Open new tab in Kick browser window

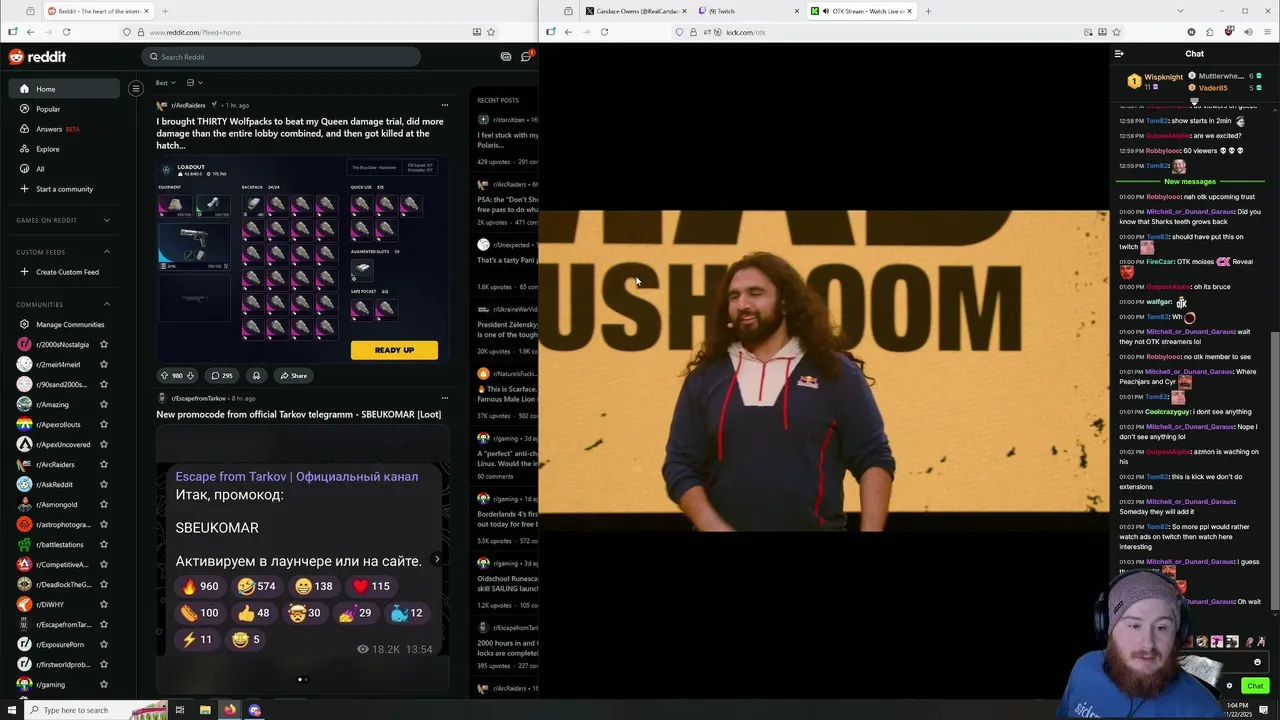click(x=928, y=11)
